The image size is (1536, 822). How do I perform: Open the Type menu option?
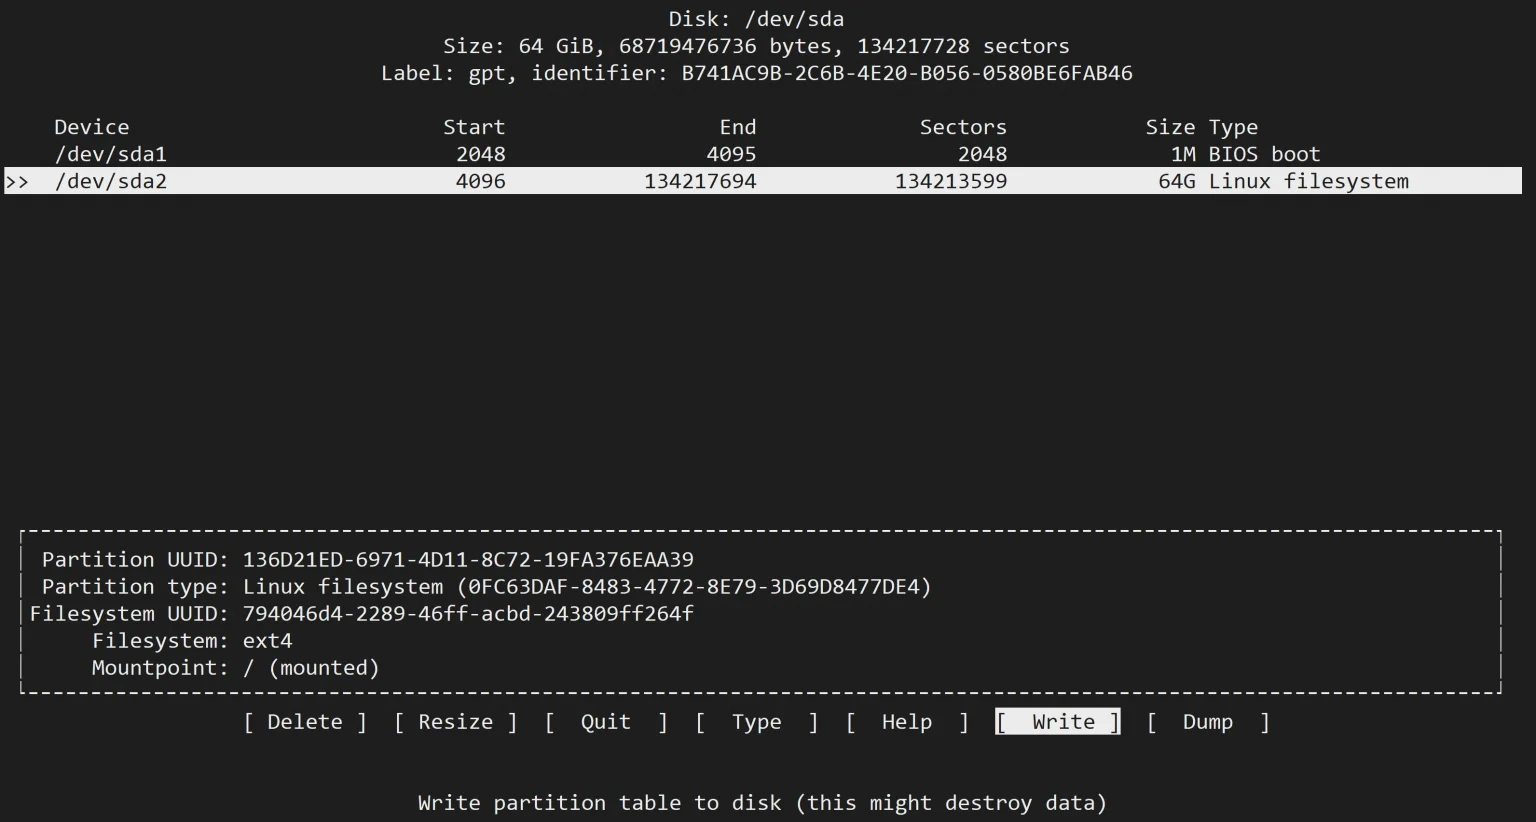coord(757,722)
